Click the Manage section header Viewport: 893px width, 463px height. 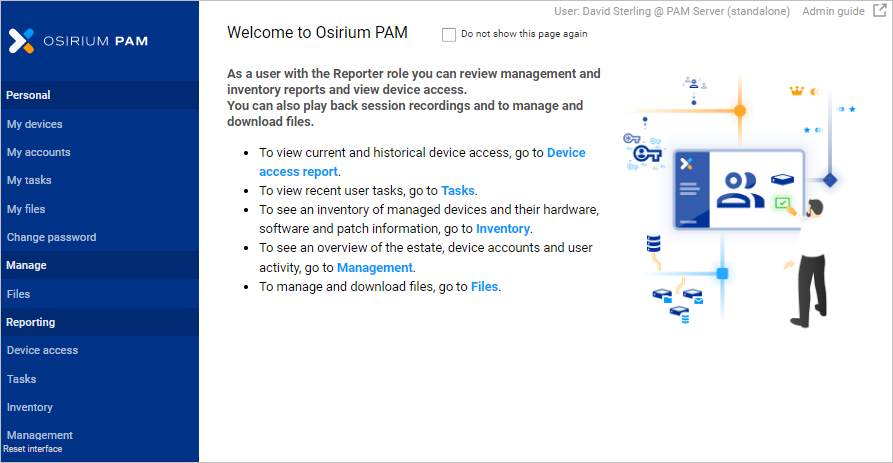coord(100,265)
